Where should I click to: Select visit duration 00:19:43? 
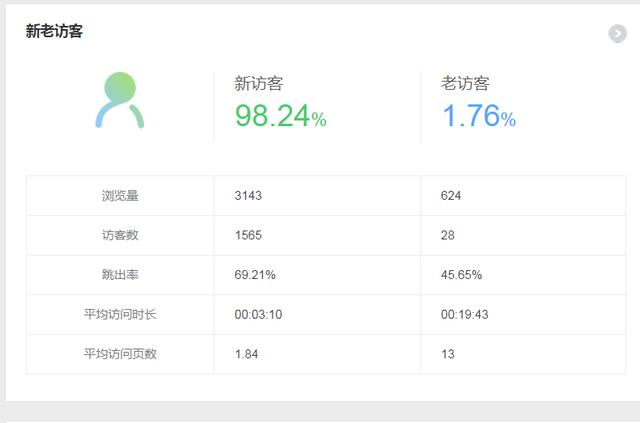(x=464, y=314)
